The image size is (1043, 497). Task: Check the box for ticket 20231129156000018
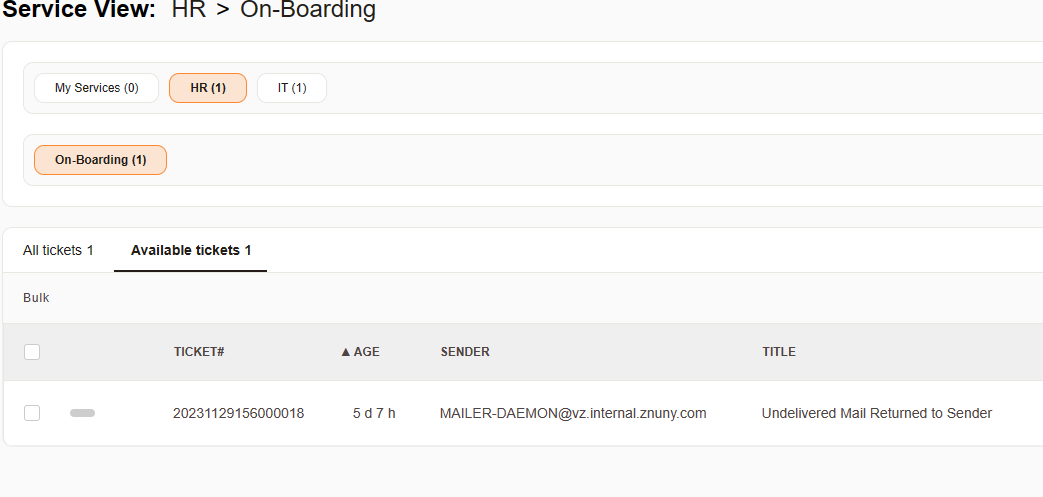pos(32,413)
